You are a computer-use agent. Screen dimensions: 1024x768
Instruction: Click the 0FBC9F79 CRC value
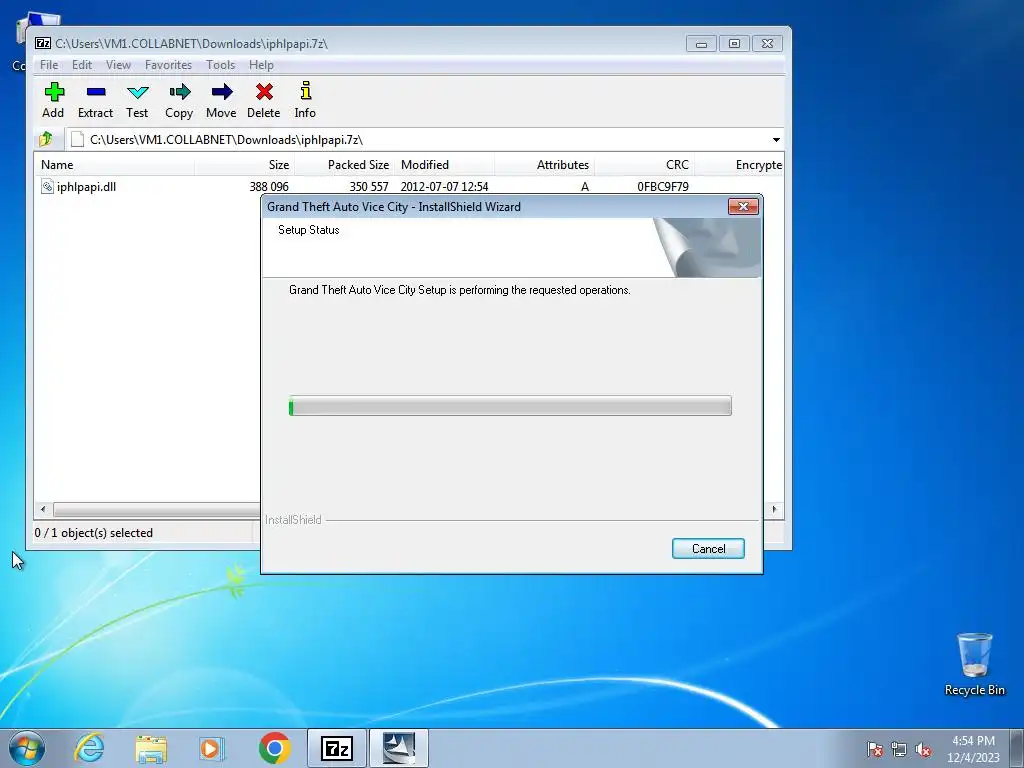coord(663,187)
